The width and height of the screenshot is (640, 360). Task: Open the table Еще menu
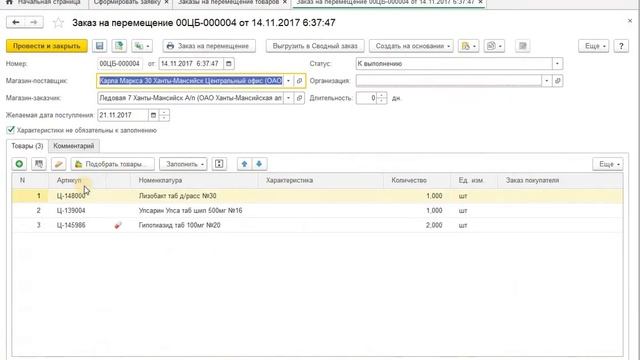(608, 164)
